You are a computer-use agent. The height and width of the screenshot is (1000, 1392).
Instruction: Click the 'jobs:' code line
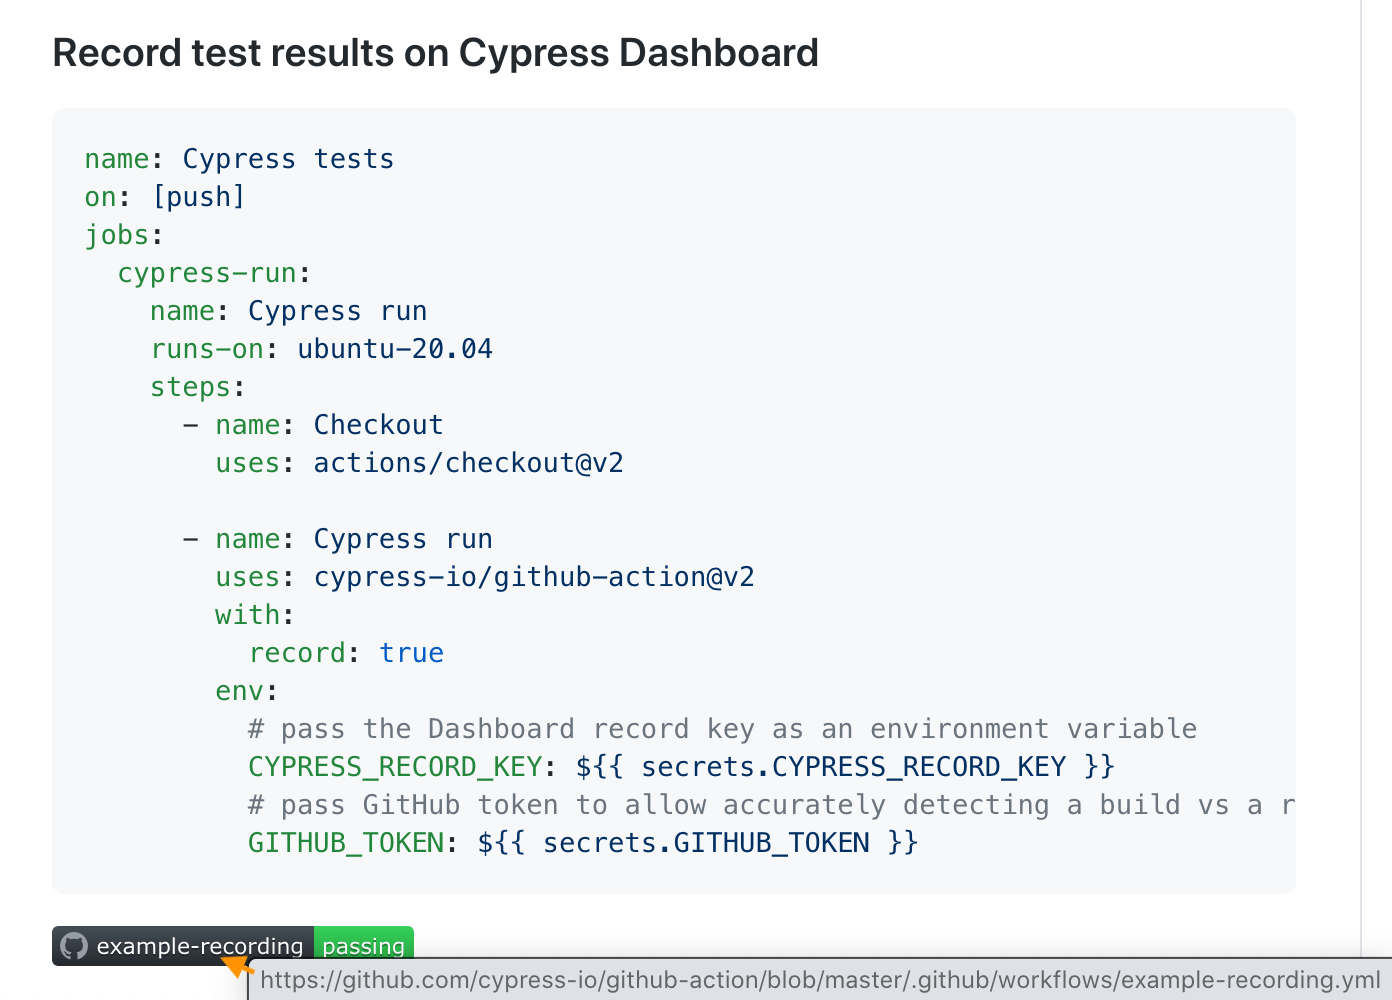coord(124,235)
